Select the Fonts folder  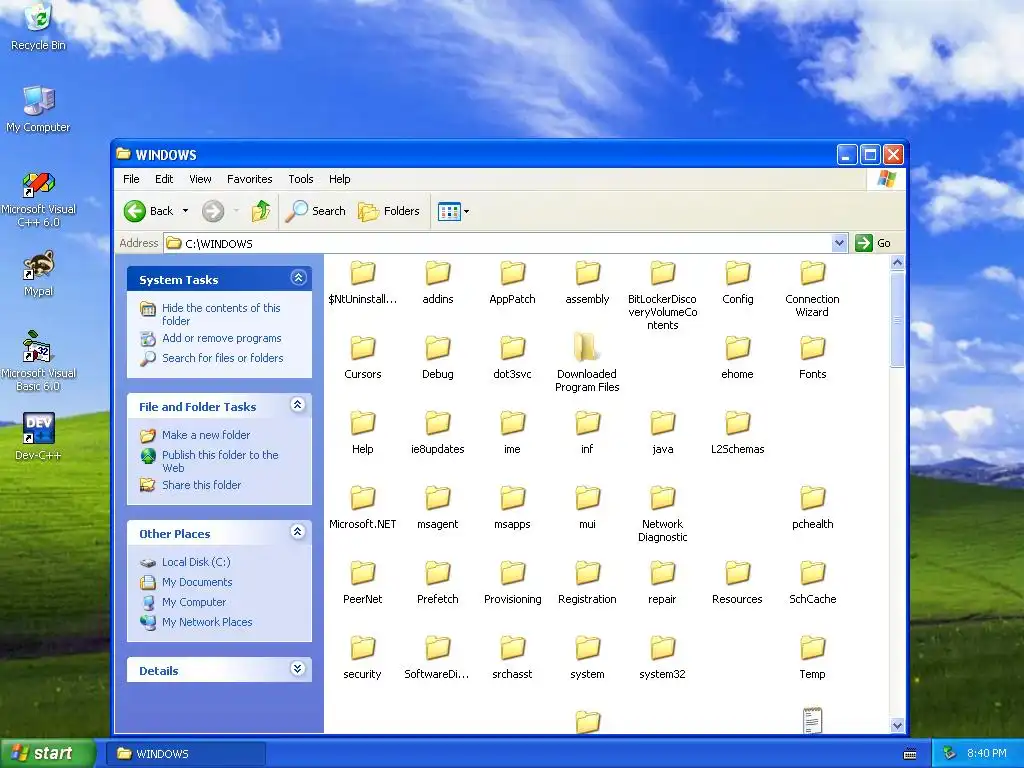pyautogui.click(x=812, y=357)
